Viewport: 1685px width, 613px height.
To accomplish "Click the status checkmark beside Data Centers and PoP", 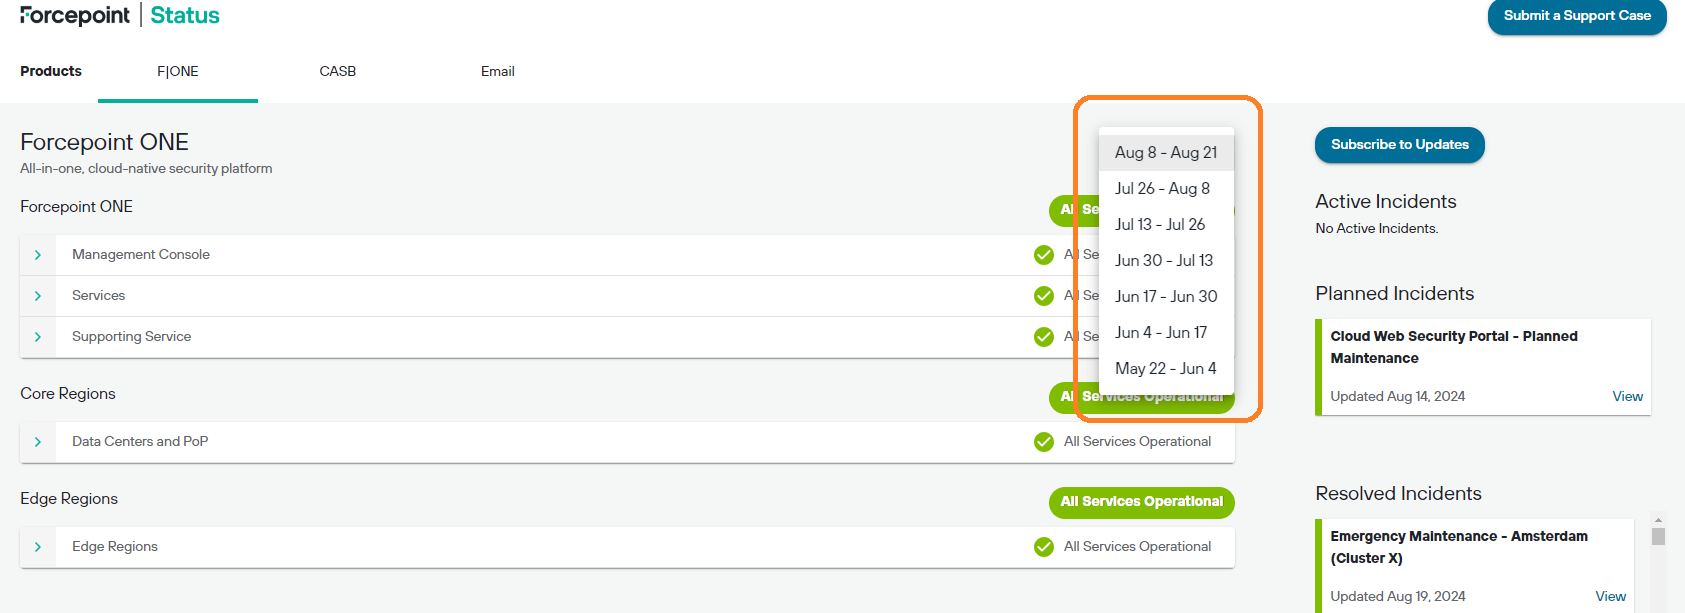I will click(1044, 441).
